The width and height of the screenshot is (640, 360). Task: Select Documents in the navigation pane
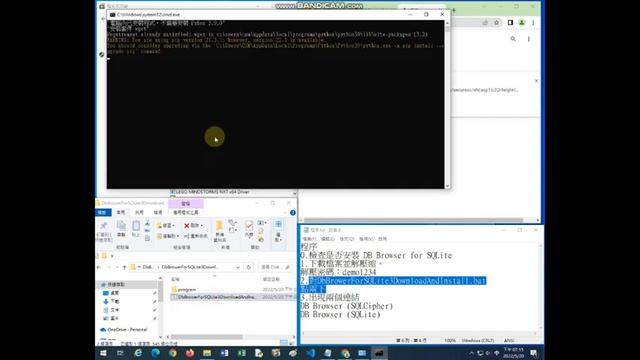coord(115,310)
